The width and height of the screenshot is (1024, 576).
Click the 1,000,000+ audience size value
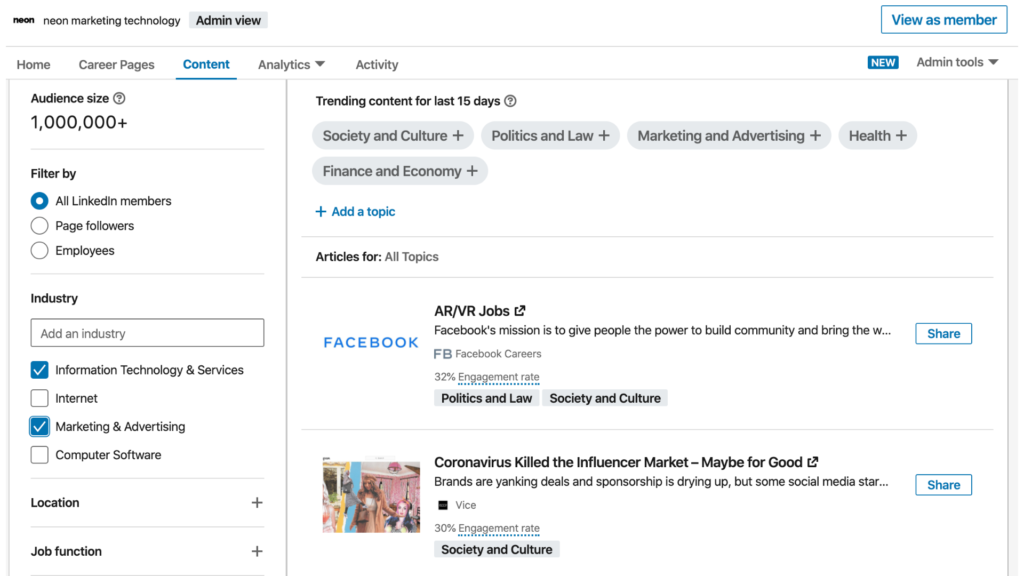pyautogui.click(x=79, y=122)
